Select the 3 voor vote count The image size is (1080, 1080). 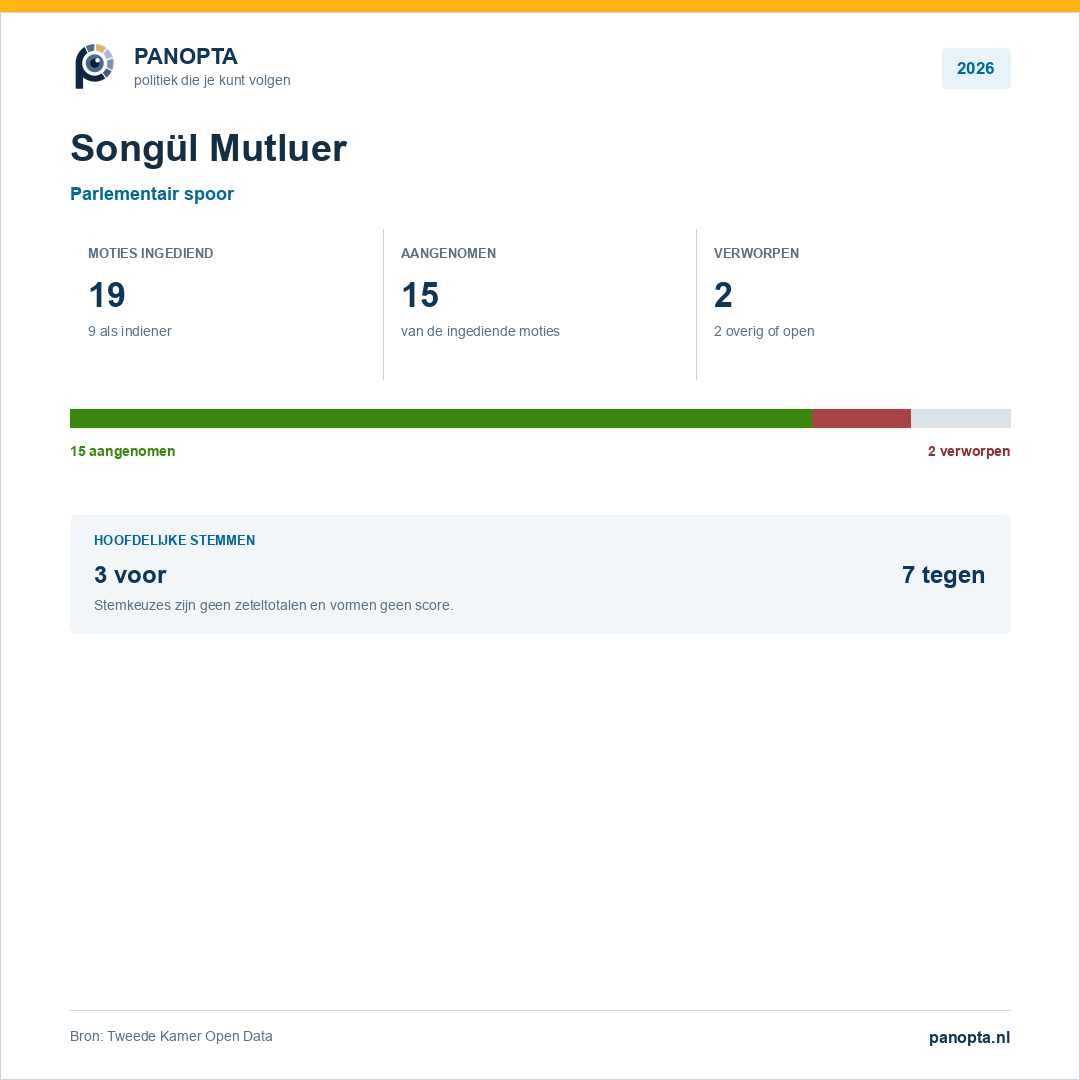pyautogui.click(x=130, y=574)
